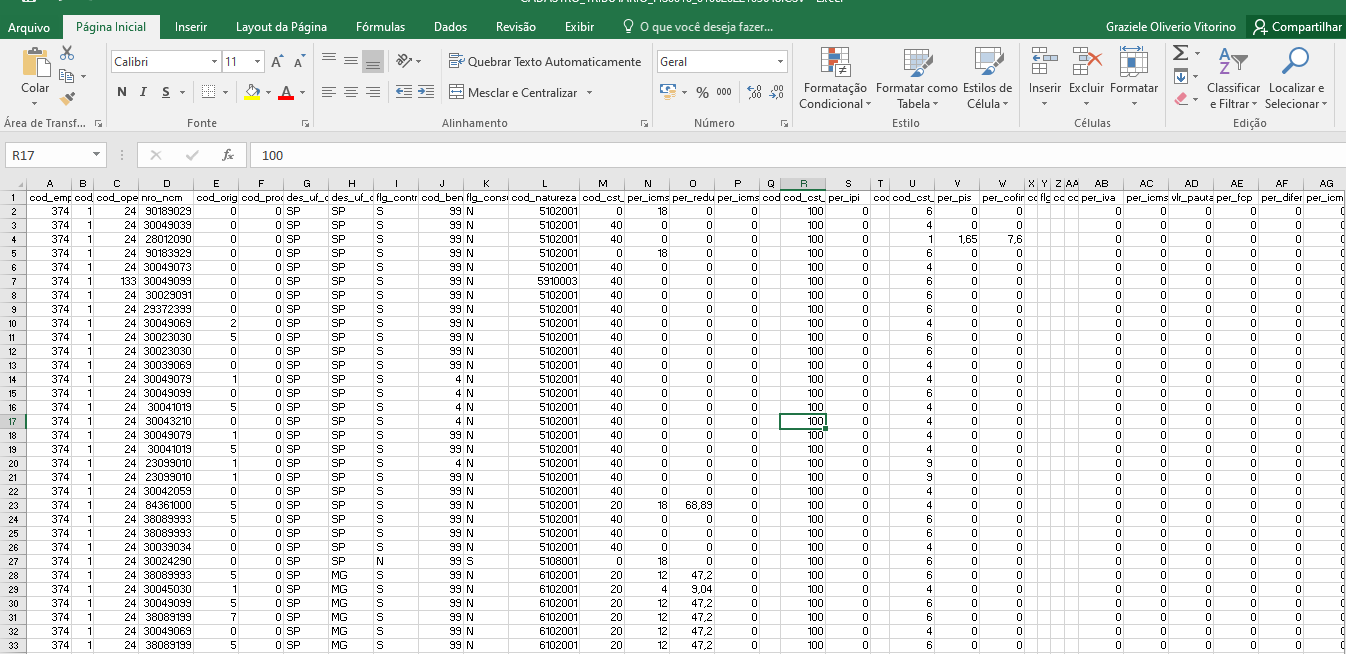
Task: Click the 'O que você deseja fazer' box
Action: click(x=697, y=27)
